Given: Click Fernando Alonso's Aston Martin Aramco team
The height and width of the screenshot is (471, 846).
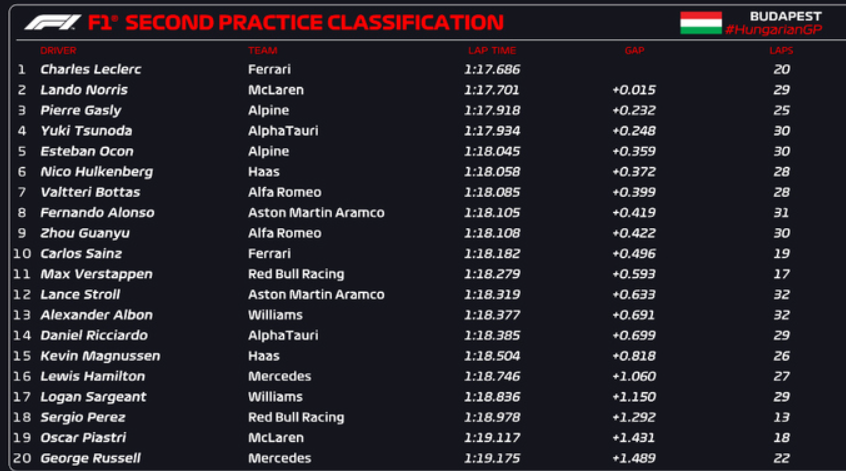Looking at the screenshot, I should tap(316, 213).
